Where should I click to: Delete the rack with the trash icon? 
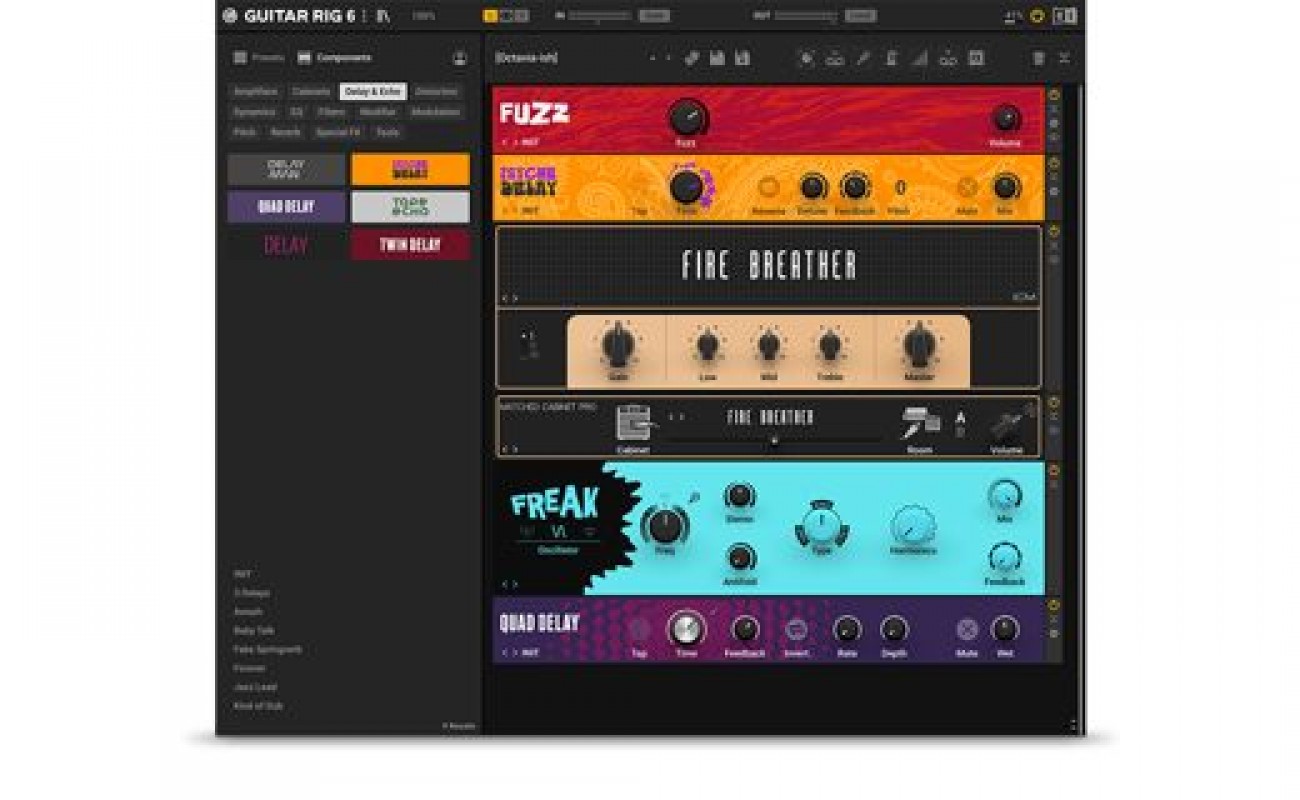pos(1038,58)
